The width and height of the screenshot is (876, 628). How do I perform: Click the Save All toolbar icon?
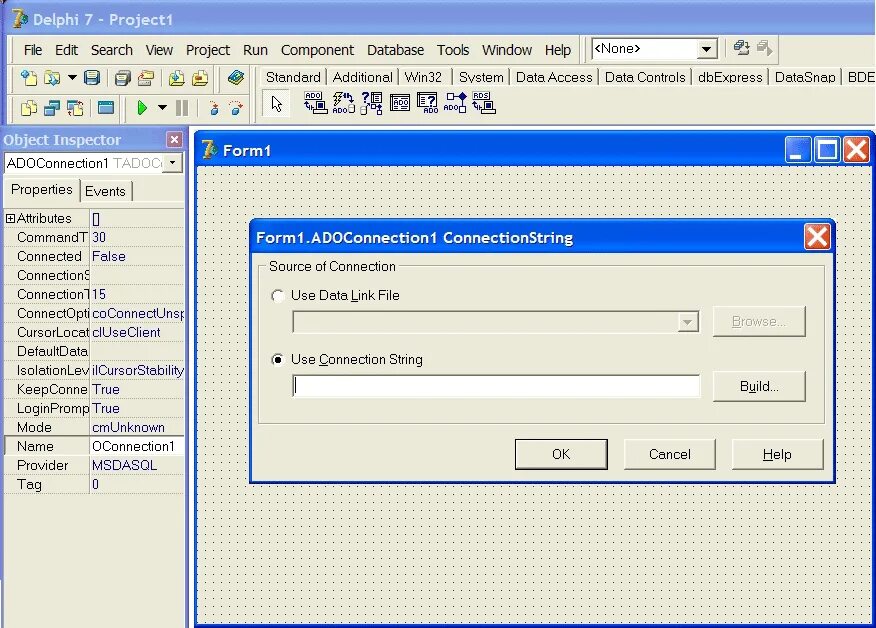pos(122,78)
